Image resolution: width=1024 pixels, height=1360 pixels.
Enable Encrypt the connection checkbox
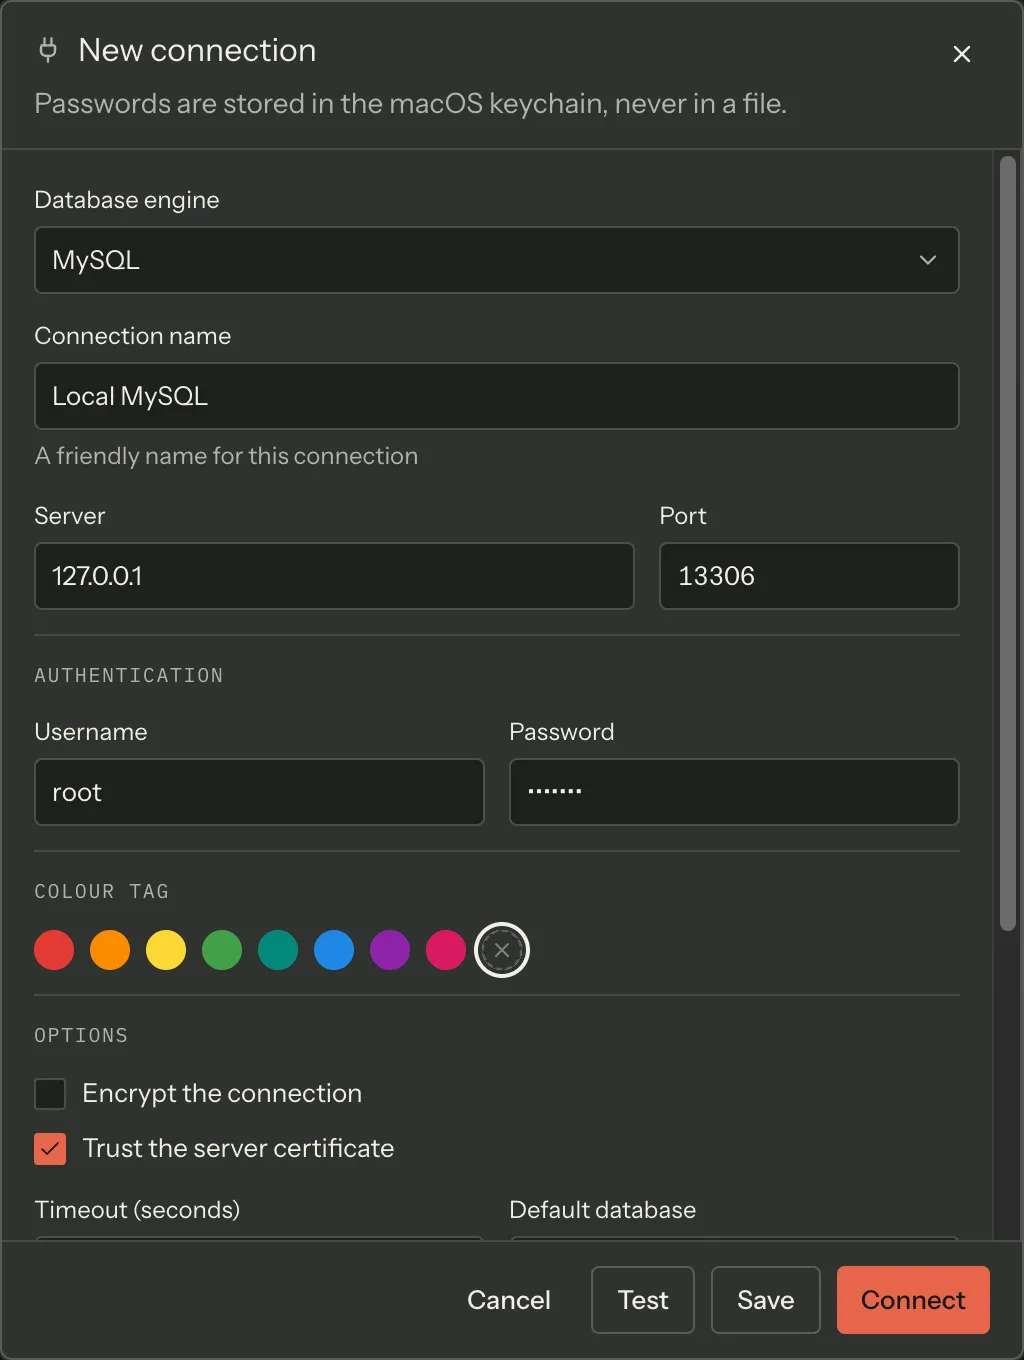coord(50,1094)
